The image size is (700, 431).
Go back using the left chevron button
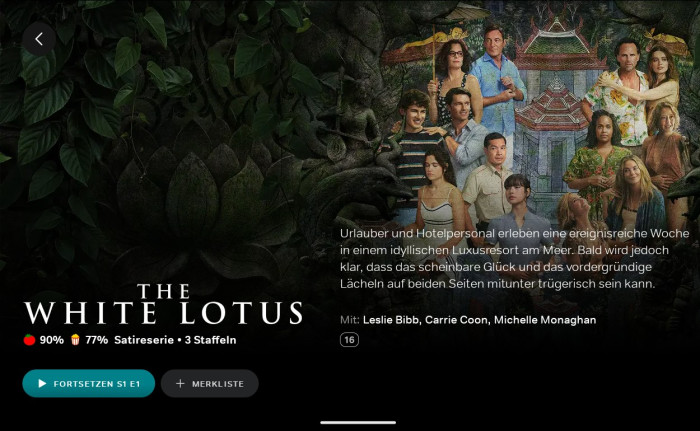point(39,39)
